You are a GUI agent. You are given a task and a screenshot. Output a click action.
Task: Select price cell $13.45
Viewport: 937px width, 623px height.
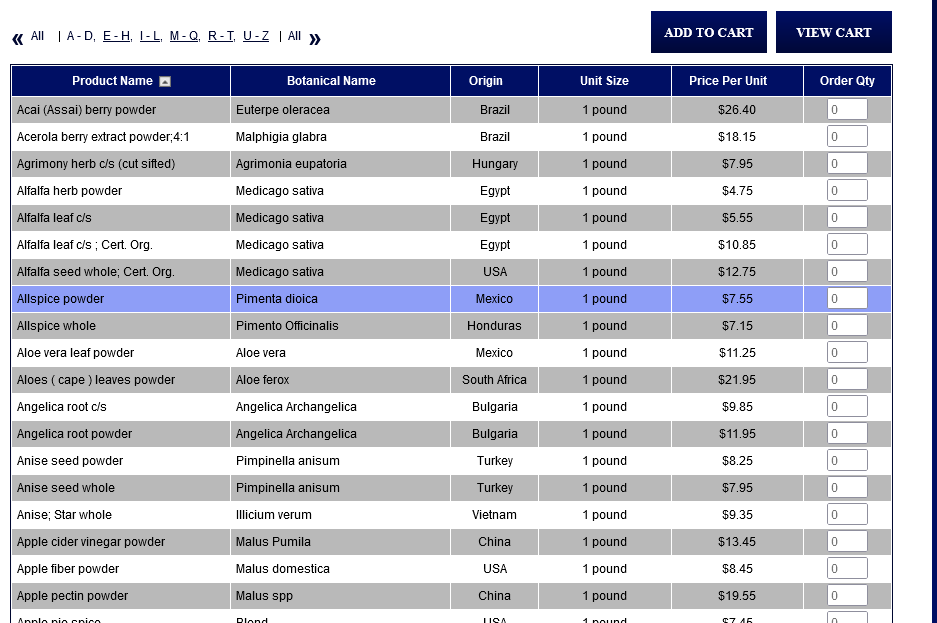click(x=737, y=541)
